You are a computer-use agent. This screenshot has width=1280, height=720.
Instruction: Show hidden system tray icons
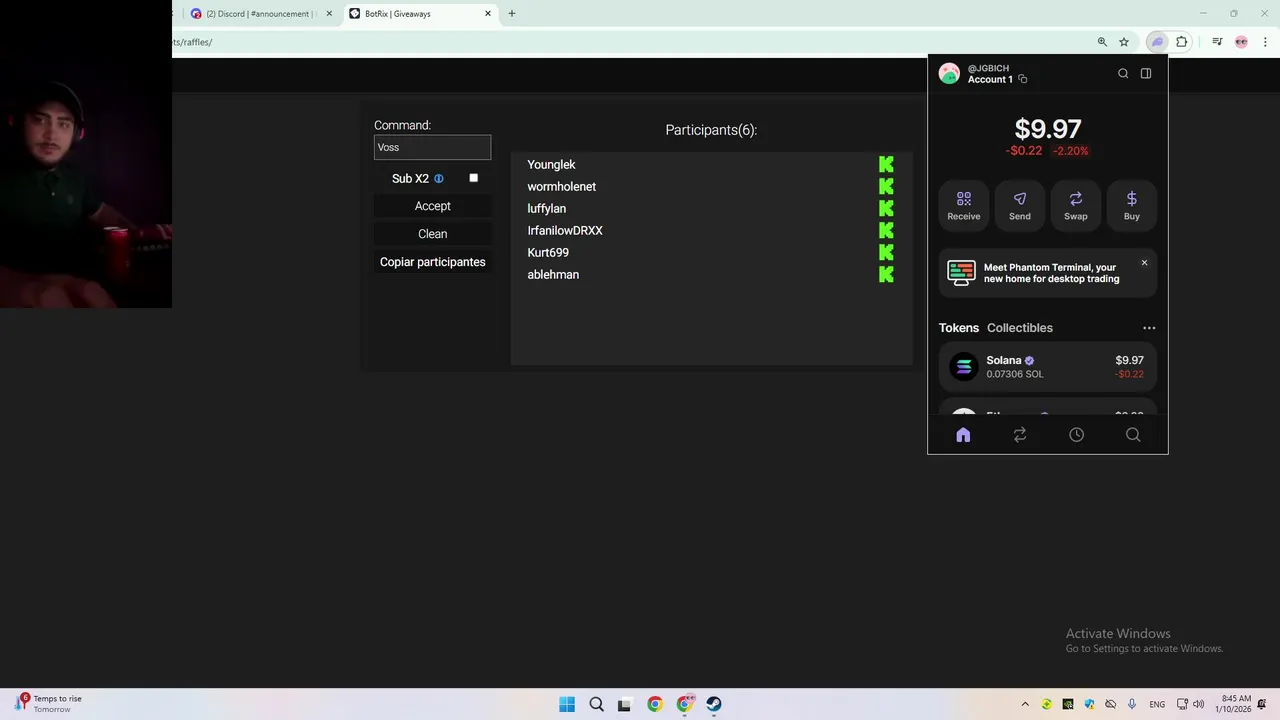(x=1025, y=704)
